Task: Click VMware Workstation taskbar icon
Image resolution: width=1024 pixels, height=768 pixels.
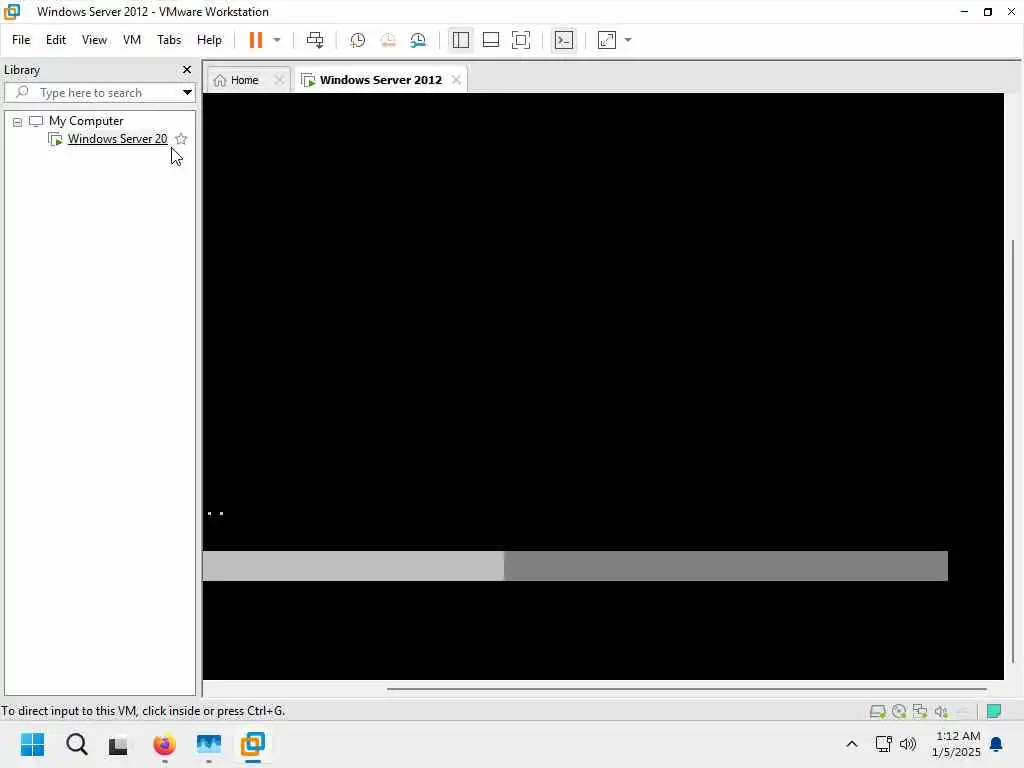Action: tap(253, 744)
